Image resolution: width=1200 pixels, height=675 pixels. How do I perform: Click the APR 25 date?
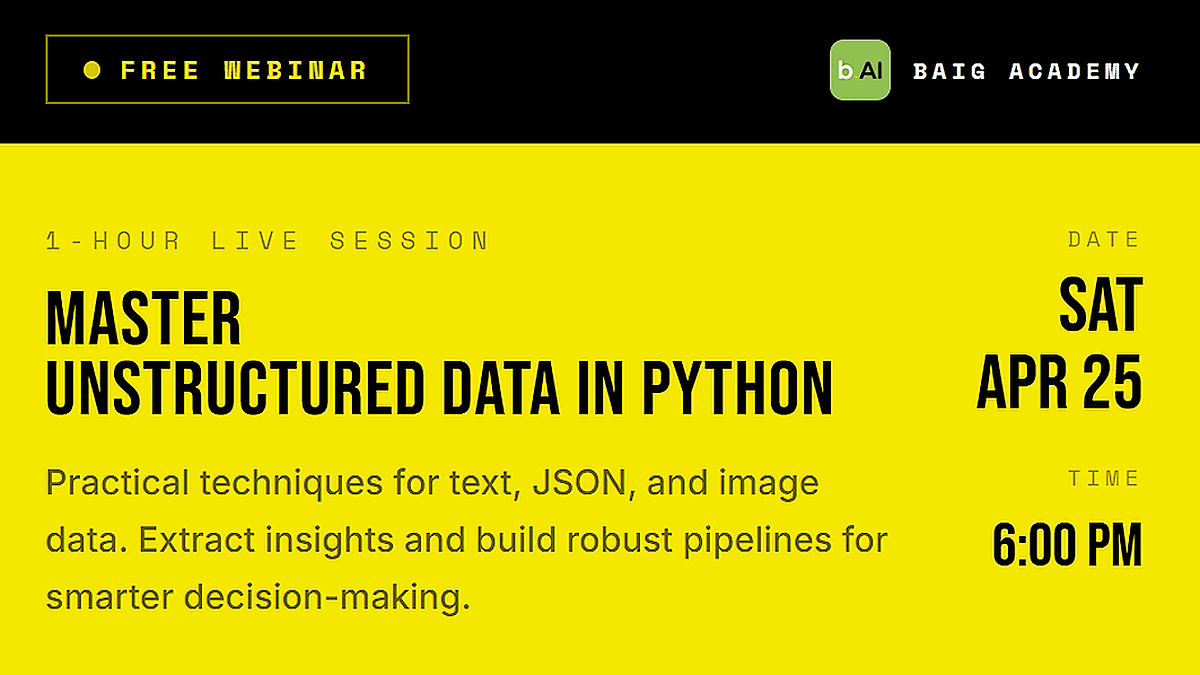coord(1059,381)
